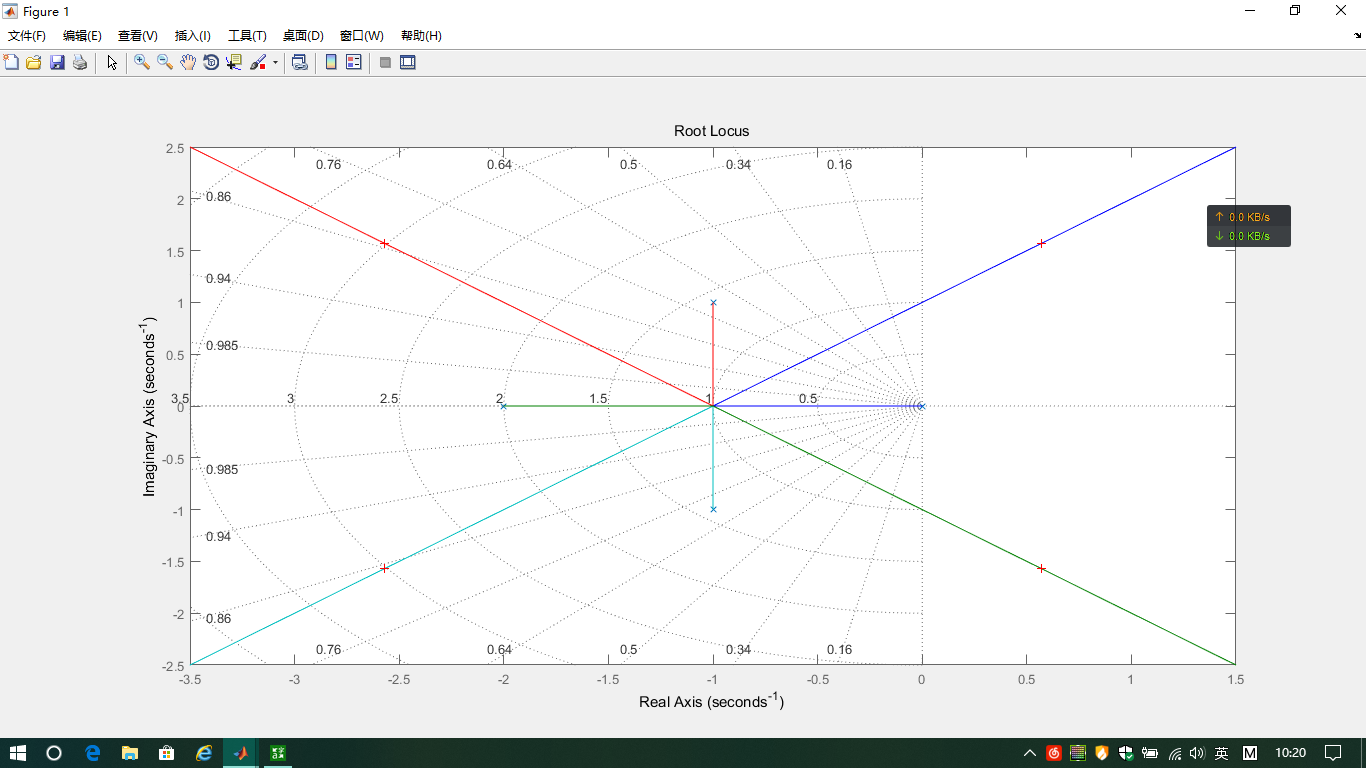This screenshot has height=768, width=1366.
Task: Click the green app icon on the taskbar
Action: click(277, 753)
